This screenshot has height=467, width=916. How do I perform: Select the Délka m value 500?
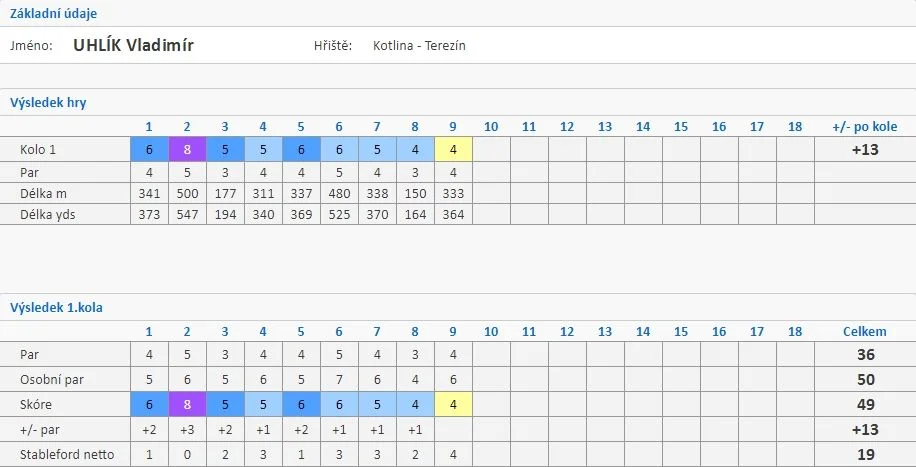pyautogui.click(x=187, y=193)
